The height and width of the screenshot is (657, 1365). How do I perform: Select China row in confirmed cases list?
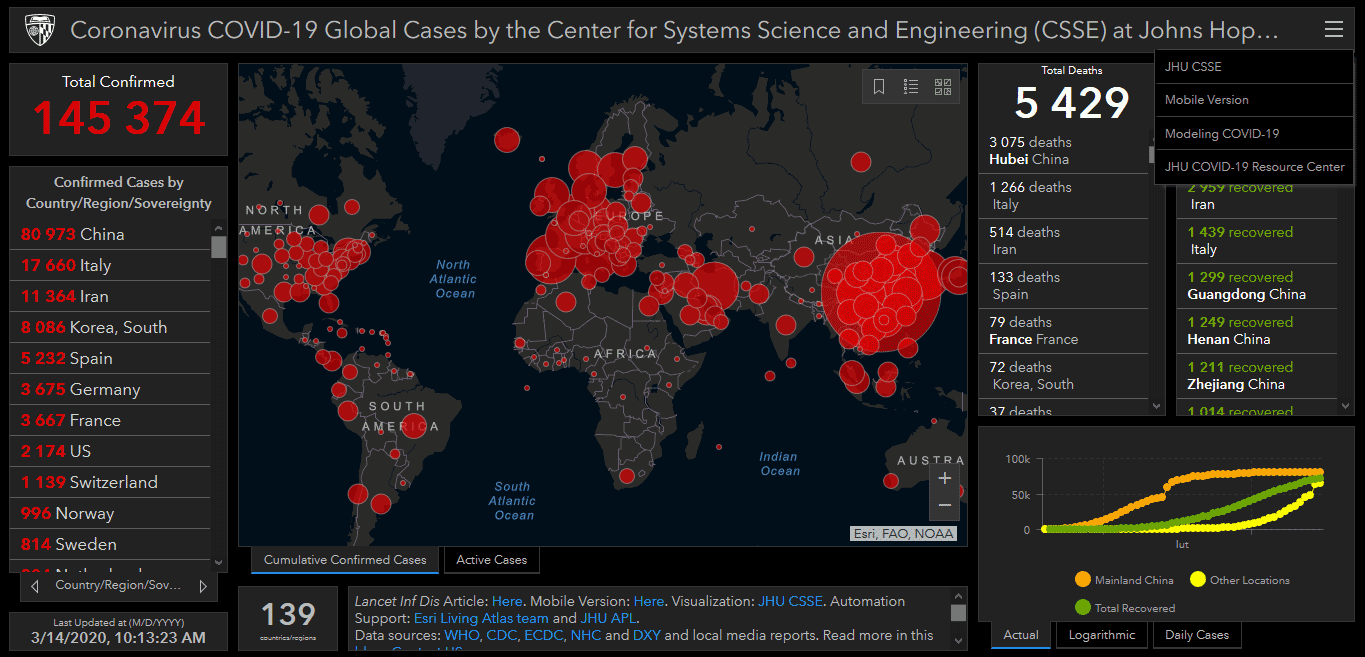click(111, 234)
